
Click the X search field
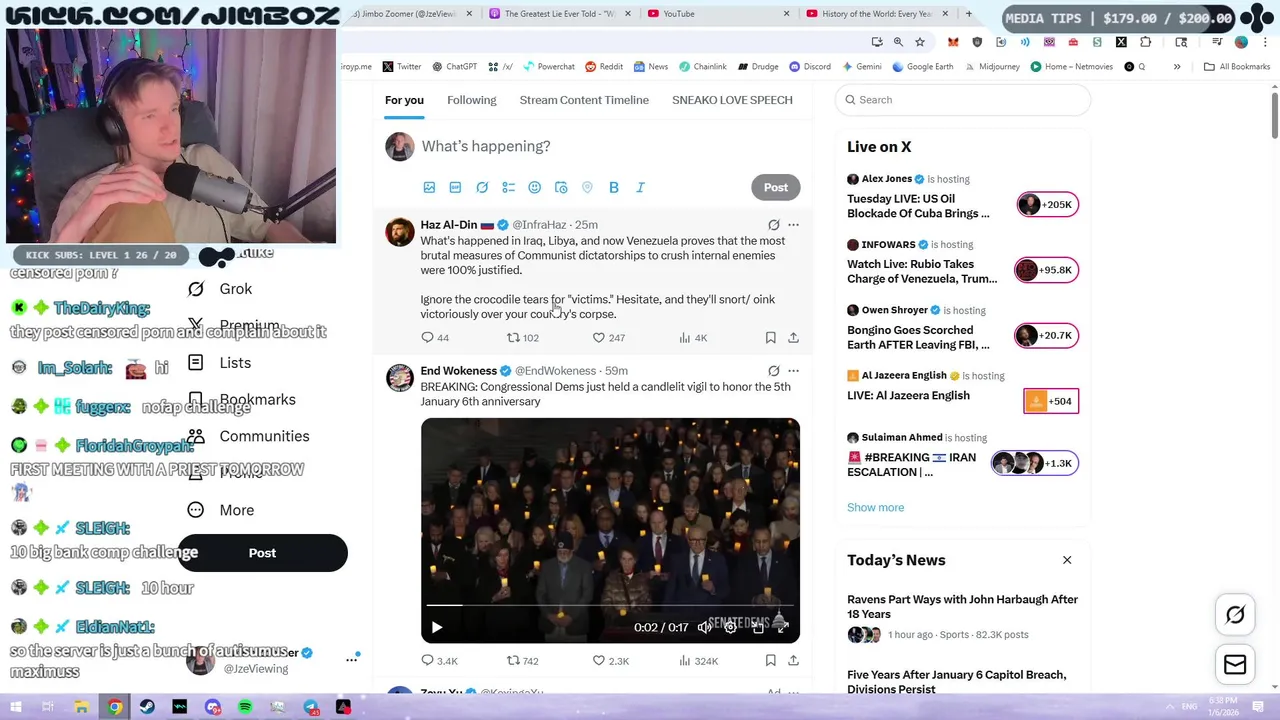coord(962,100)
